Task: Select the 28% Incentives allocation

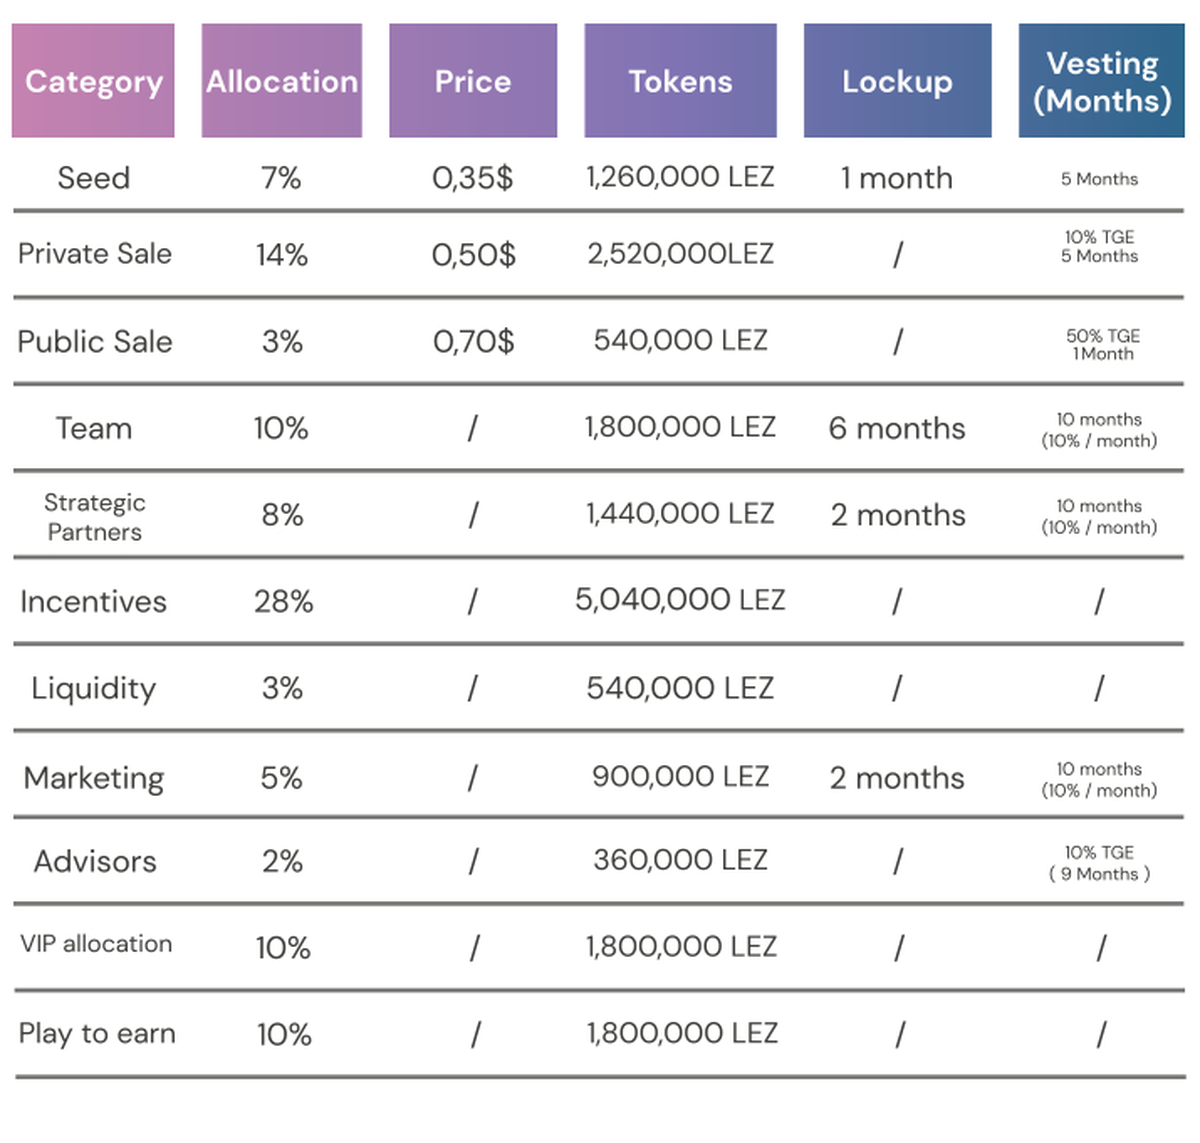Action: 283,602
